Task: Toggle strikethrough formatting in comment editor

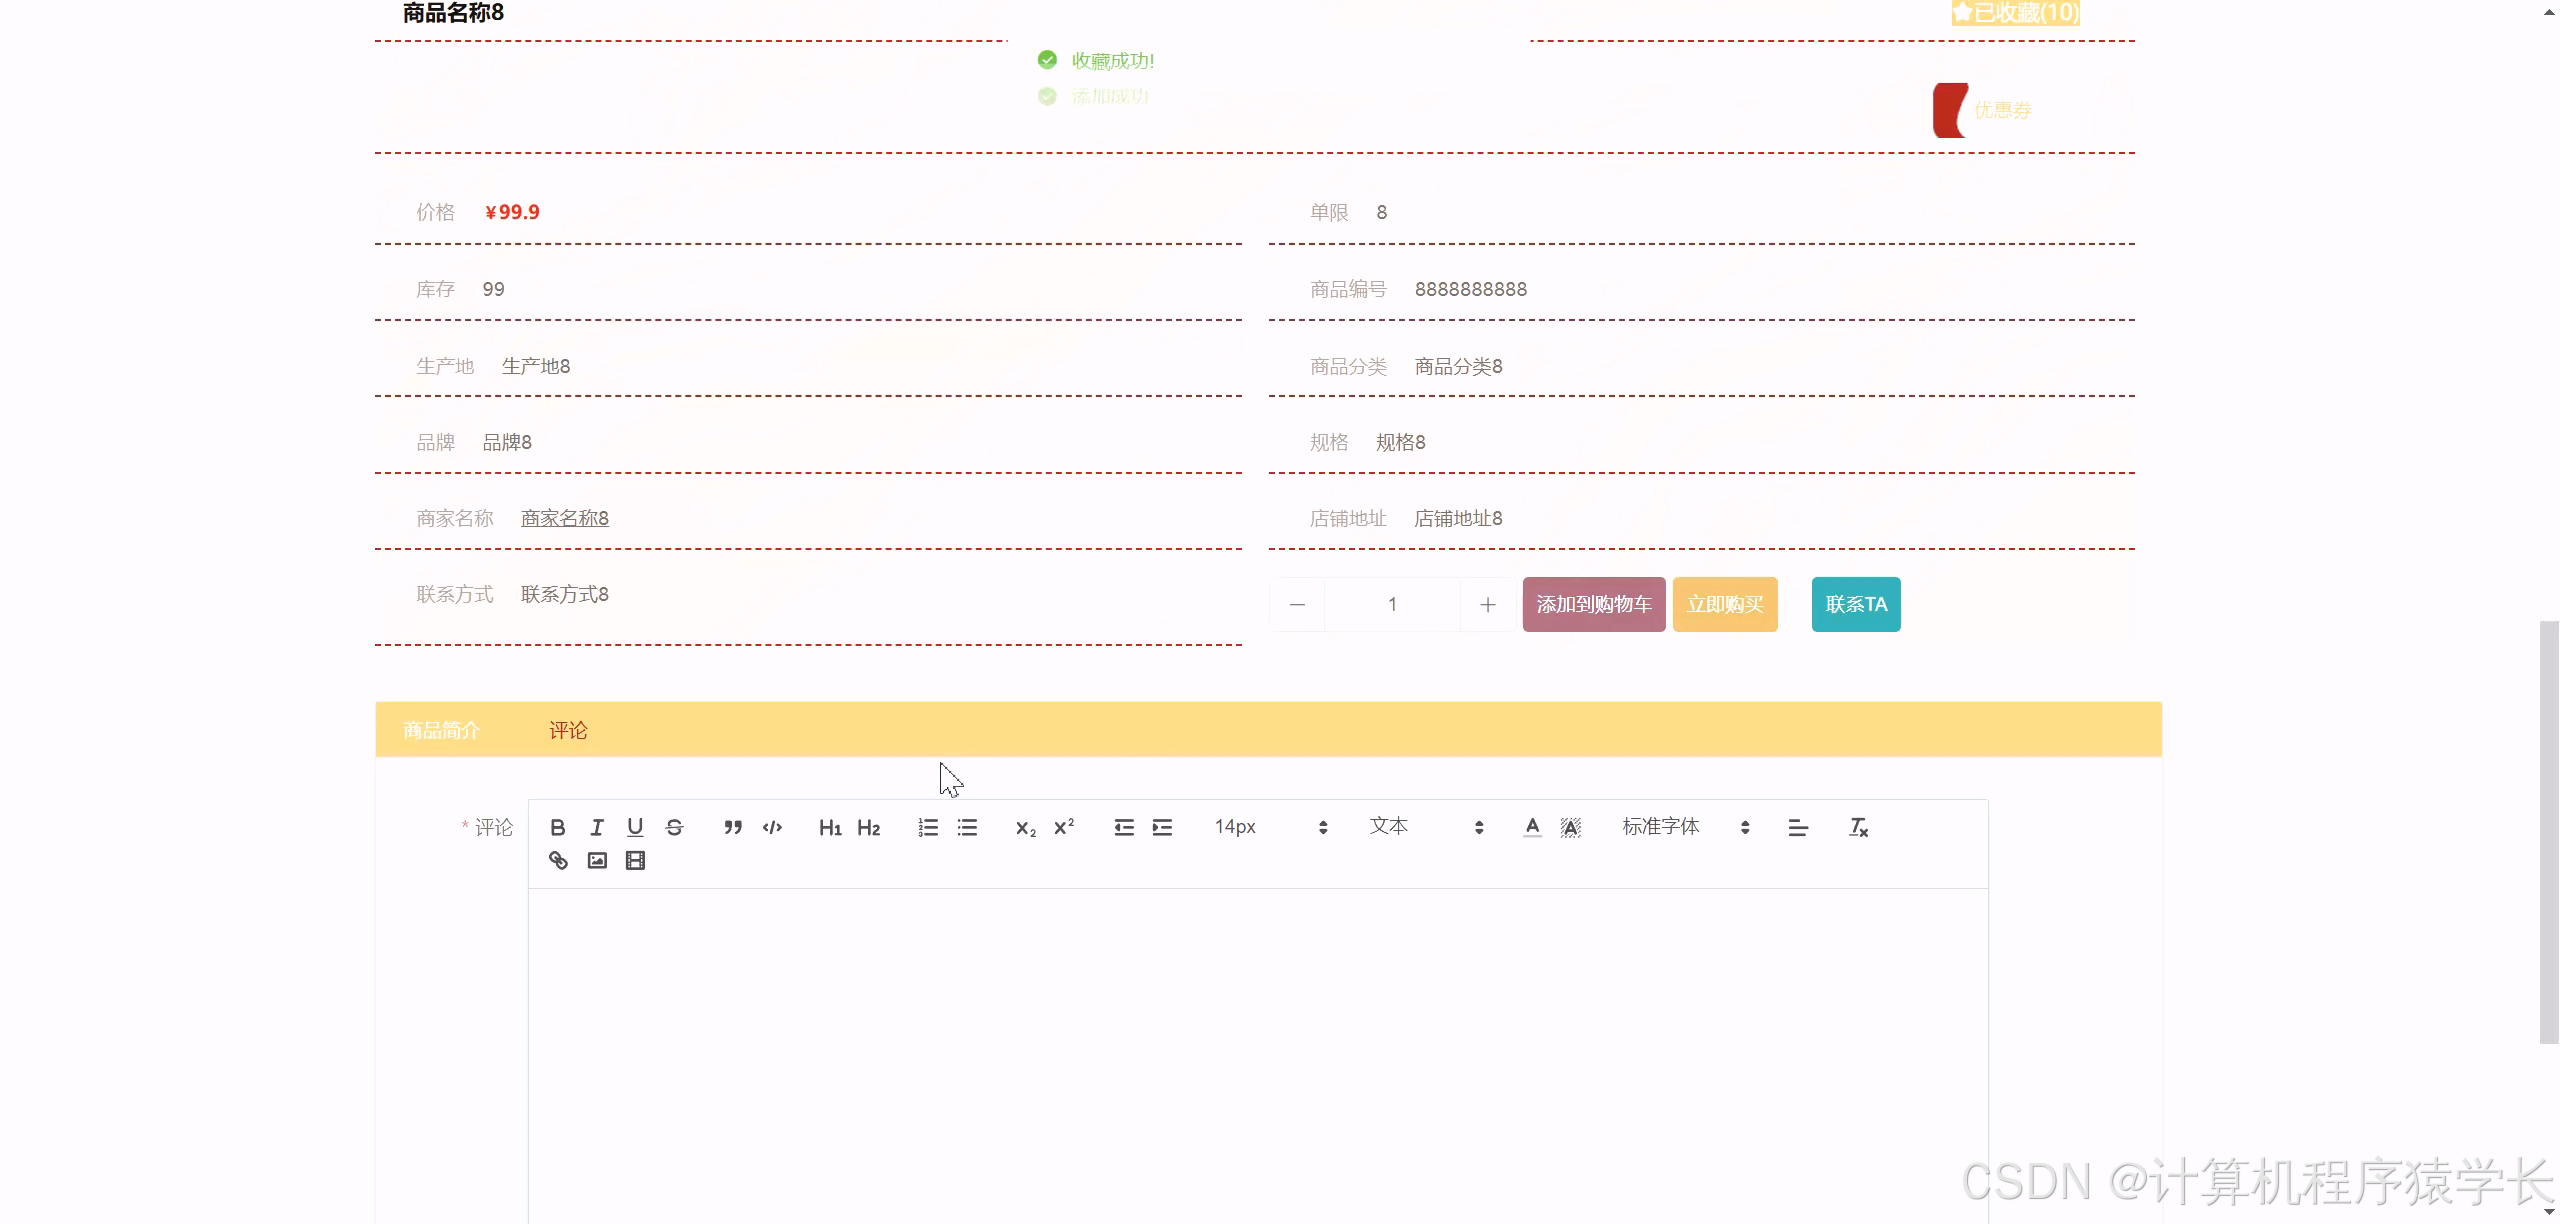Action: 674,827
